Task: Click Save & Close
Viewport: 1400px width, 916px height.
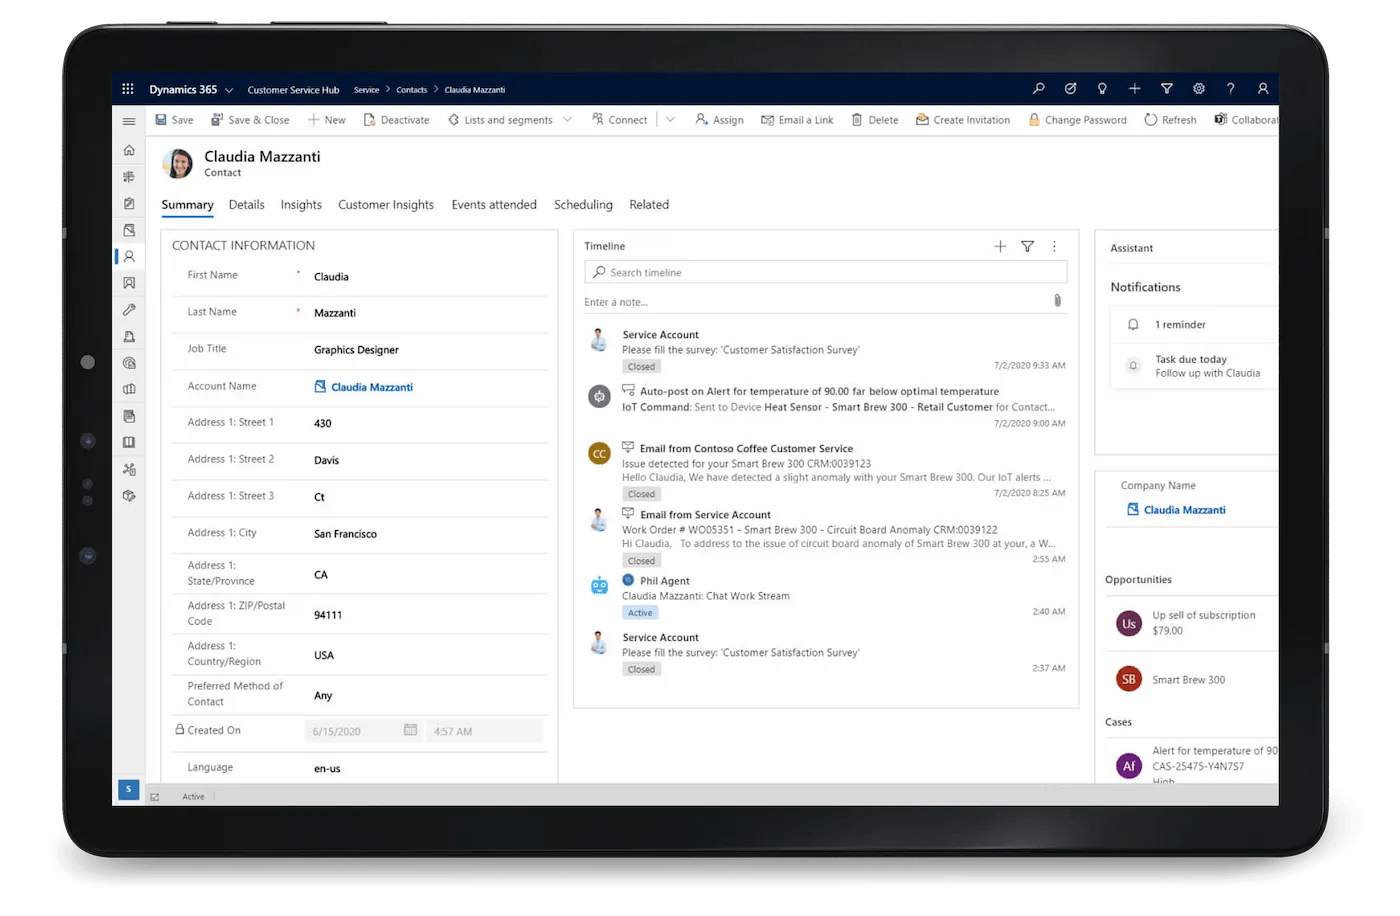Action: pyautogui.click(x=250, y=120)
